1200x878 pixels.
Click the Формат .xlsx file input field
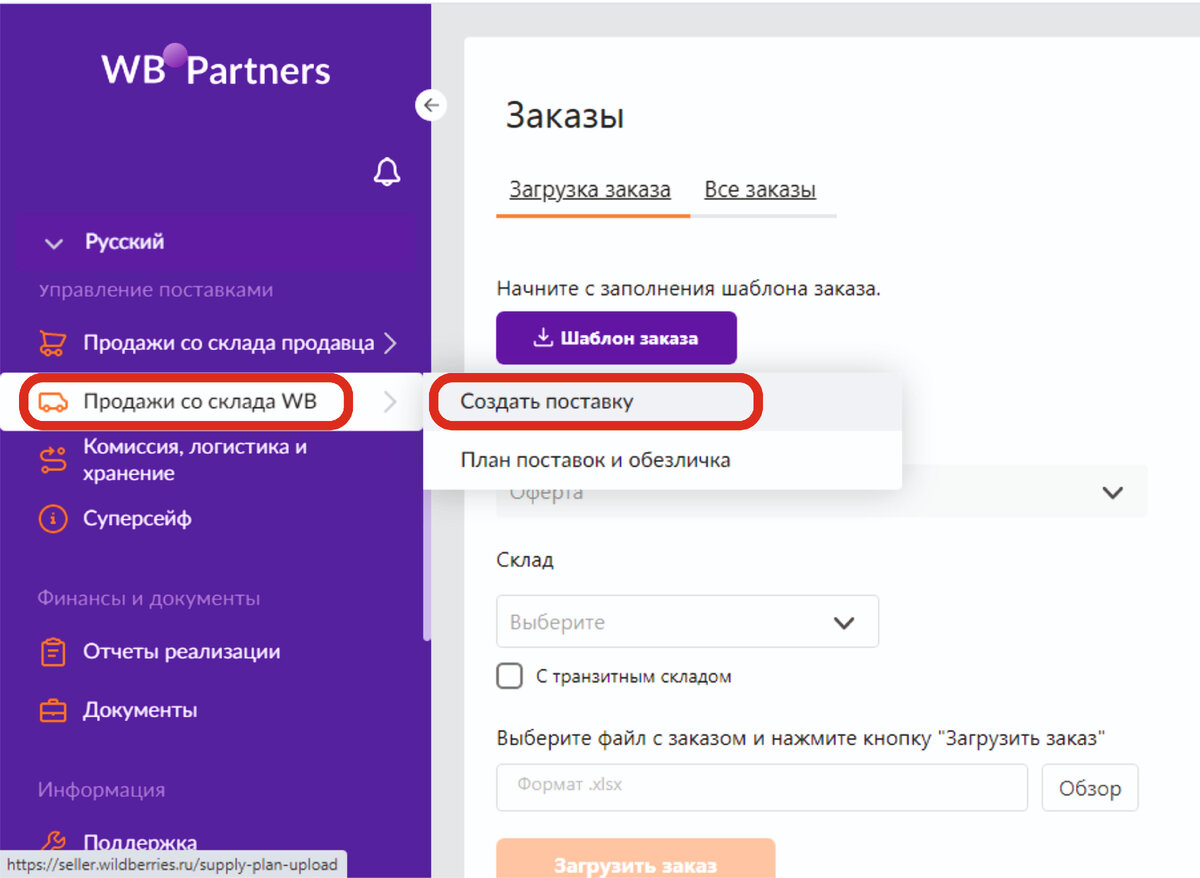[762, 788]
